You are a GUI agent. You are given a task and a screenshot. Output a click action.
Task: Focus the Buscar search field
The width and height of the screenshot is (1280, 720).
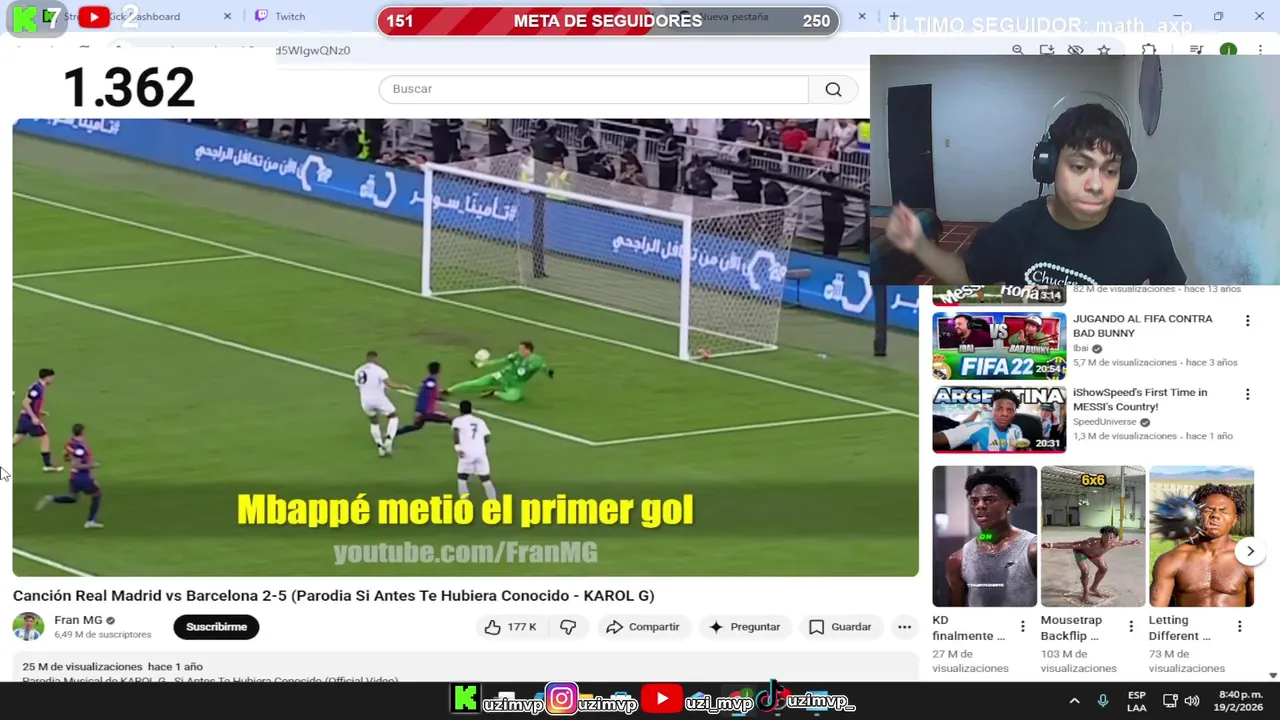593,89
